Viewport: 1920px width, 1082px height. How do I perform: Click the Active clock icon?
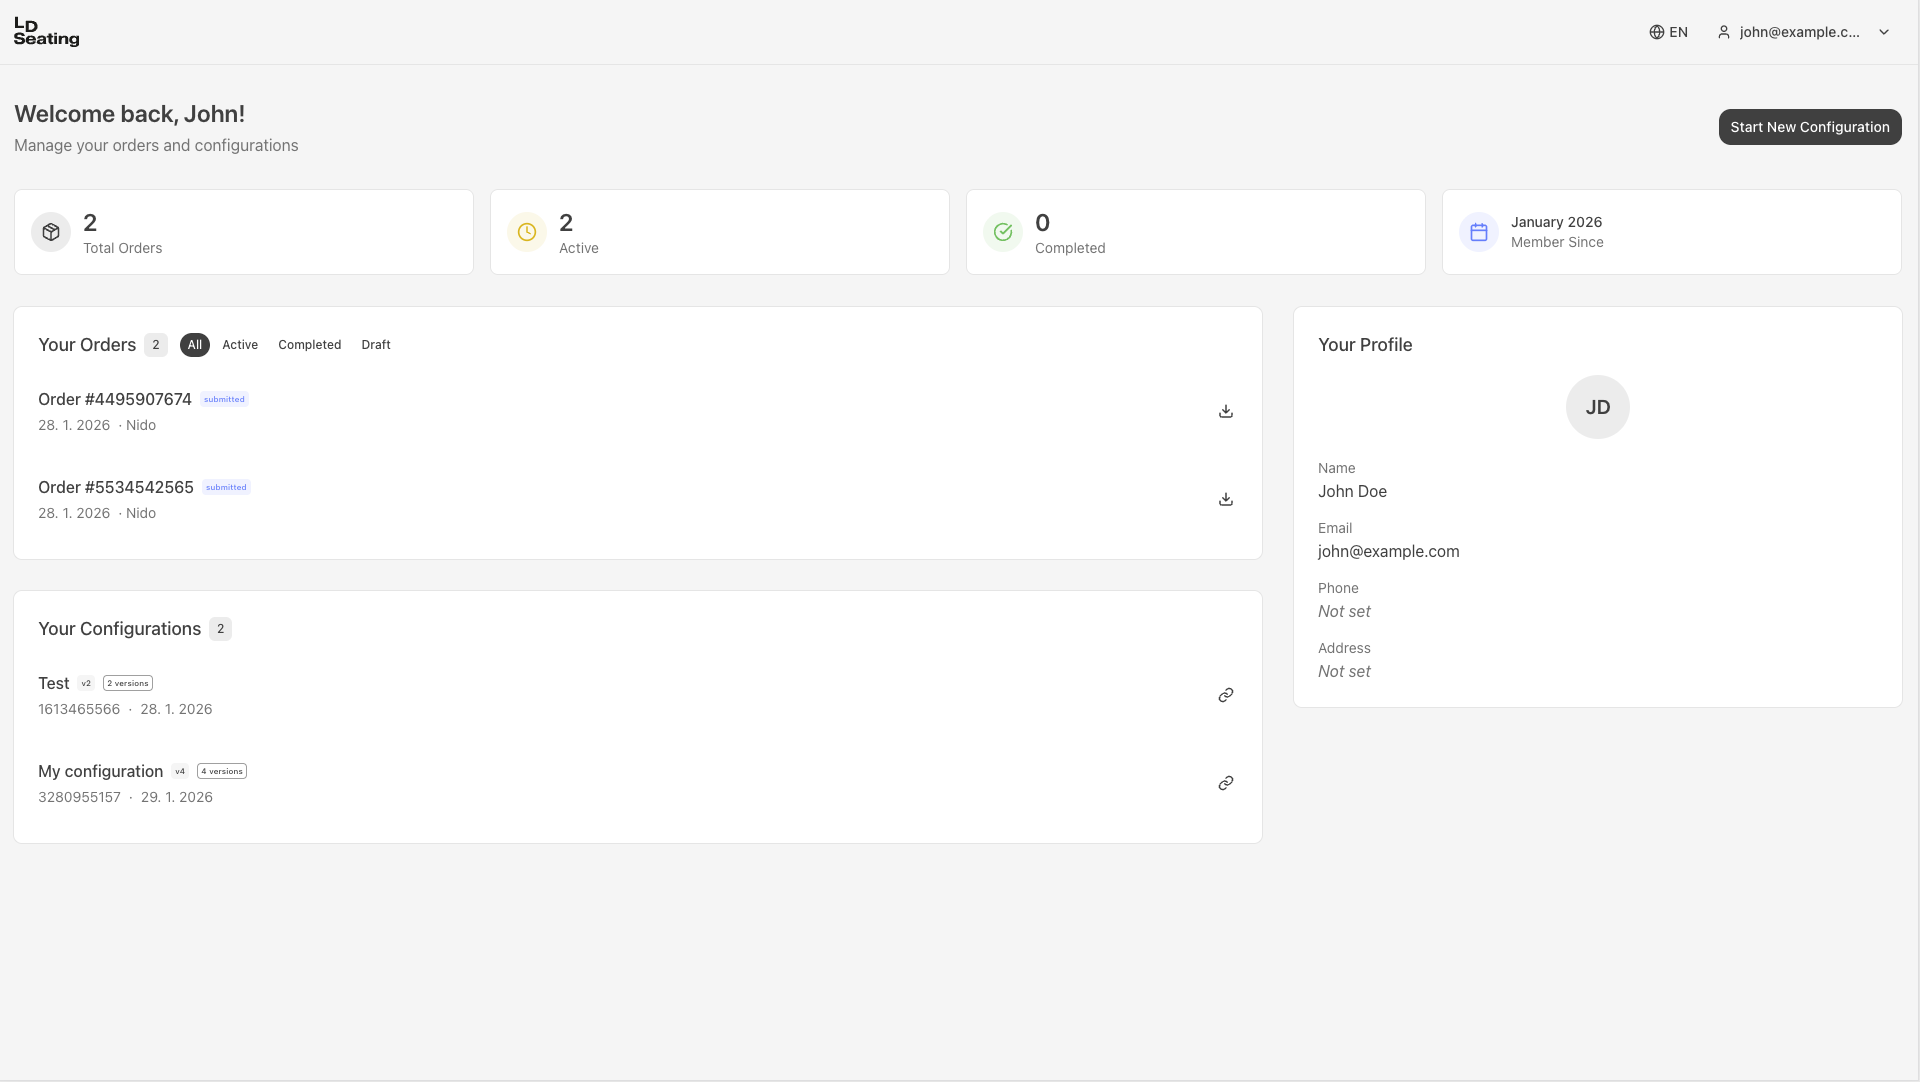[527, 232]
